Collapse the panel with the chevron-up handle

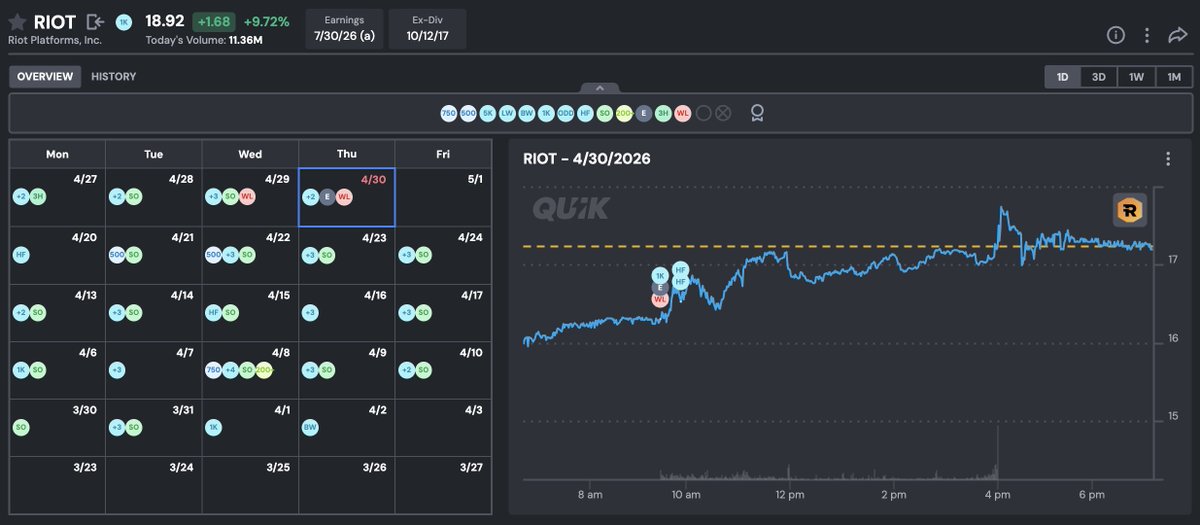pos(599,88)
